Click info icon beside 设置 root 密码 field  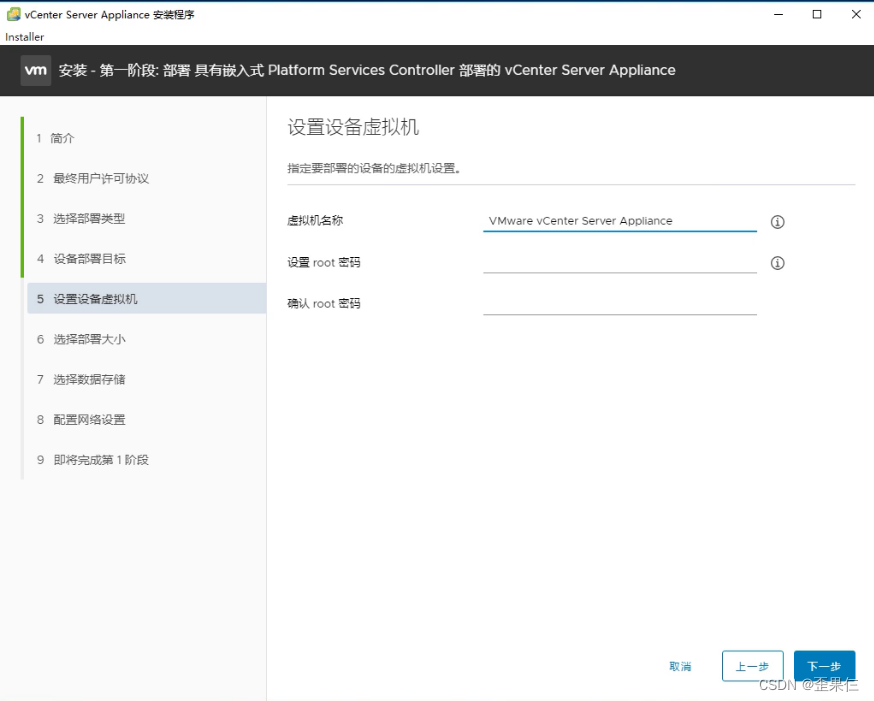pyautogui.click(x=777, y=263)
